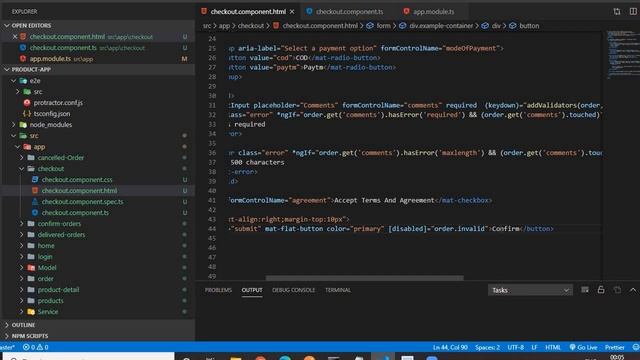
Task: Maximize the panel with the chevron-up icon
Action: tap(633, 290)
